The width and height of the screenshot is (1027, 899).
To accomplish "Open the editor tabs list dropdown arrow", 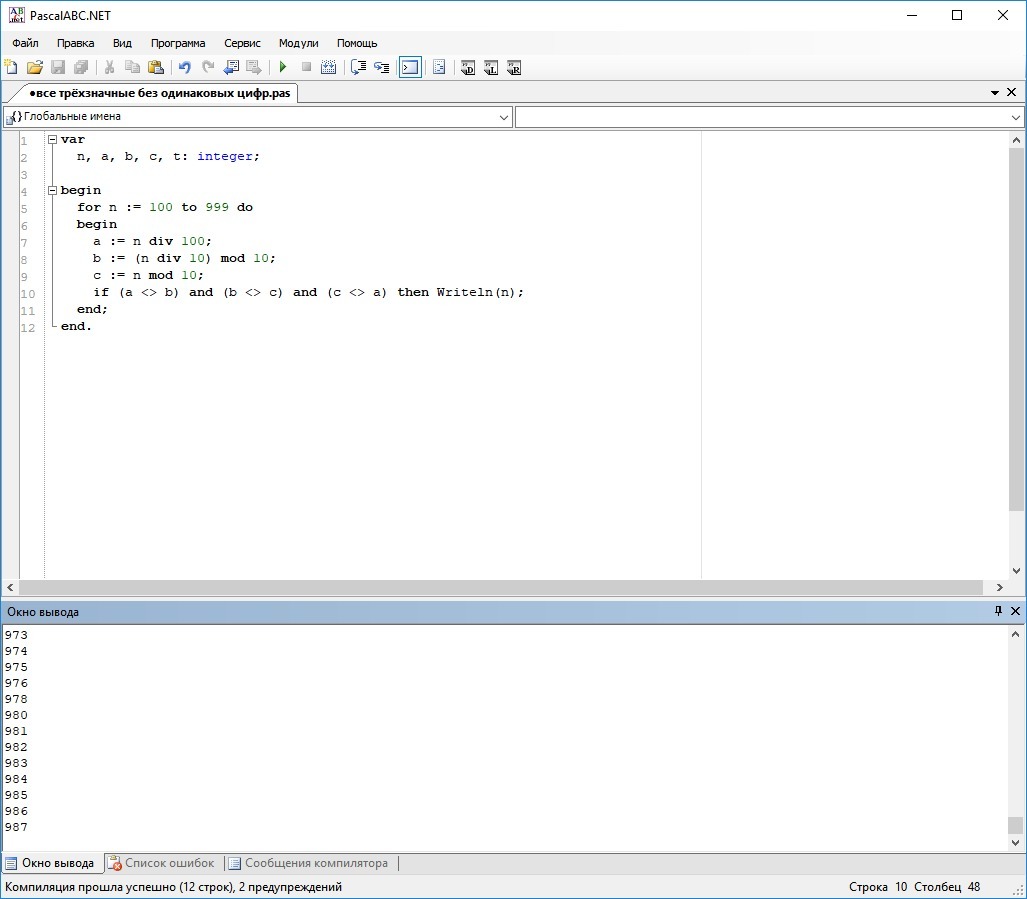I will tap(995, 93).
